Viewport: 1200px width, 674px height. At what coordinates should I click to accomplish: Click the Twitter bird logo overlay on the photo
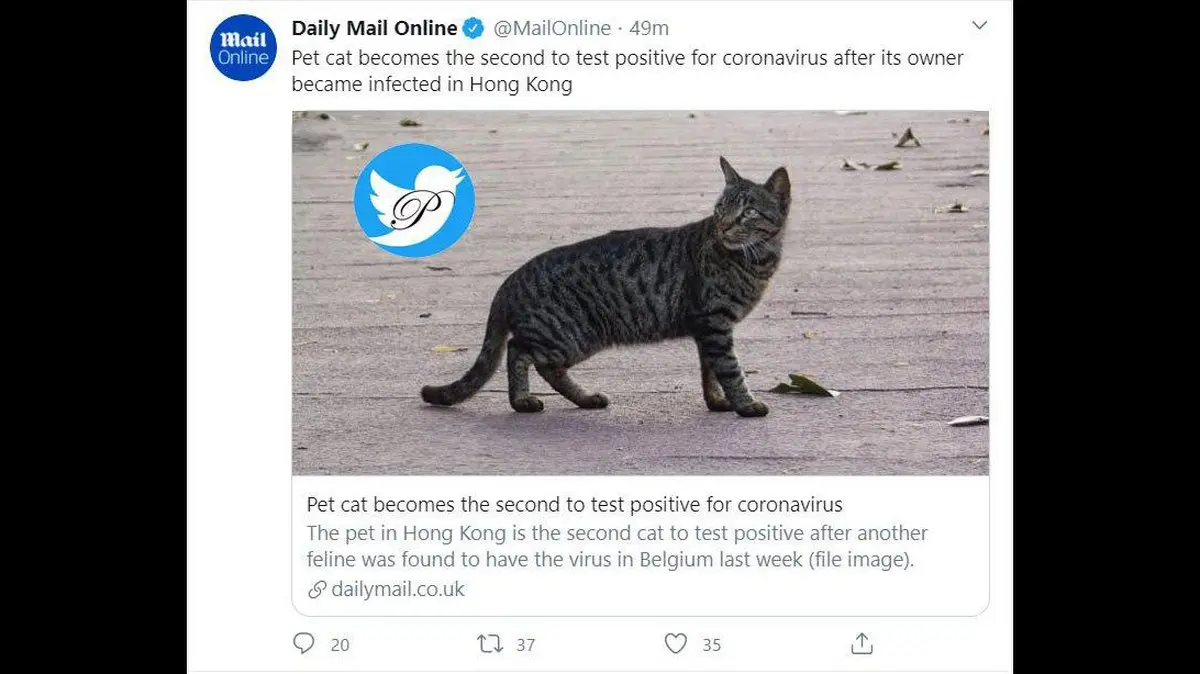(x=414, y=200)
